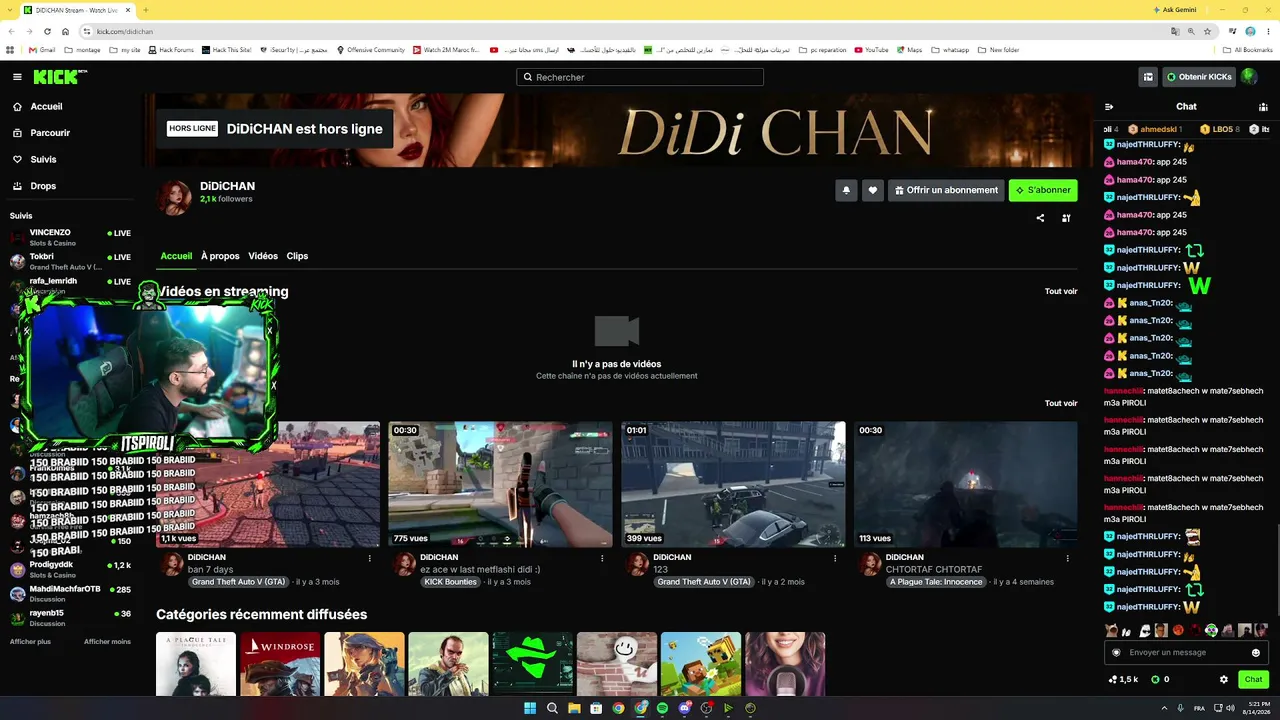Click Tout voir above the clips row
This screenshot has width=1280, height=720.
1061,403
